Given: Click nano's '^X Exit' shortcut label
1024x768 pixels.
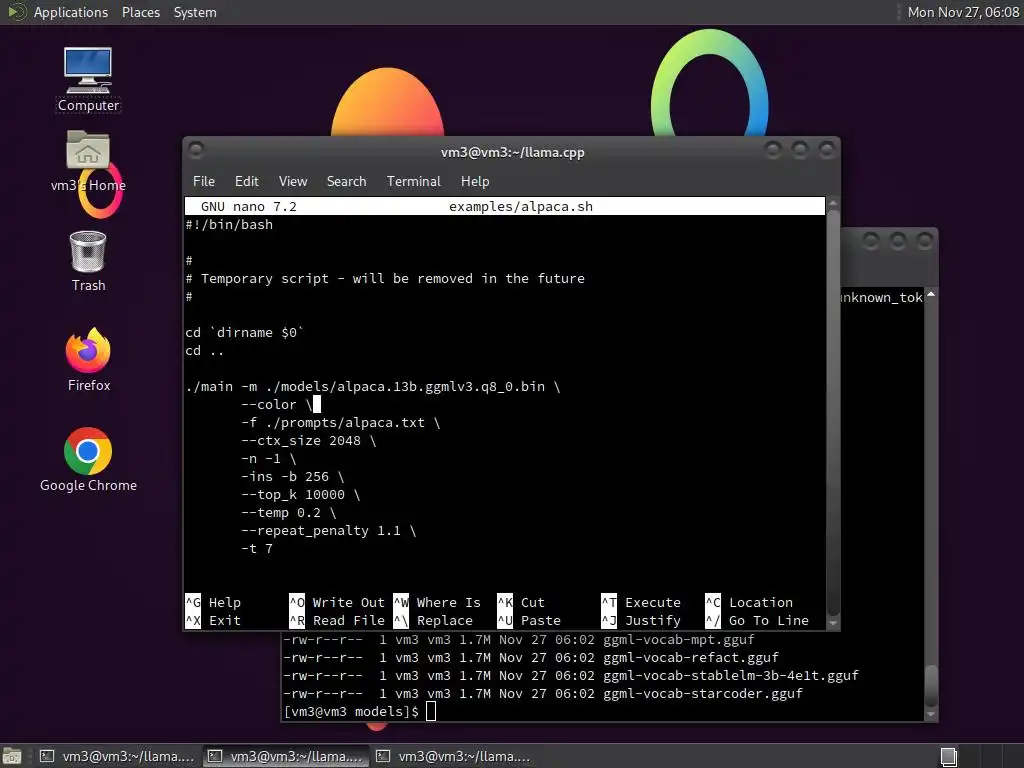Looking at the screenshot, I should 214,620.
